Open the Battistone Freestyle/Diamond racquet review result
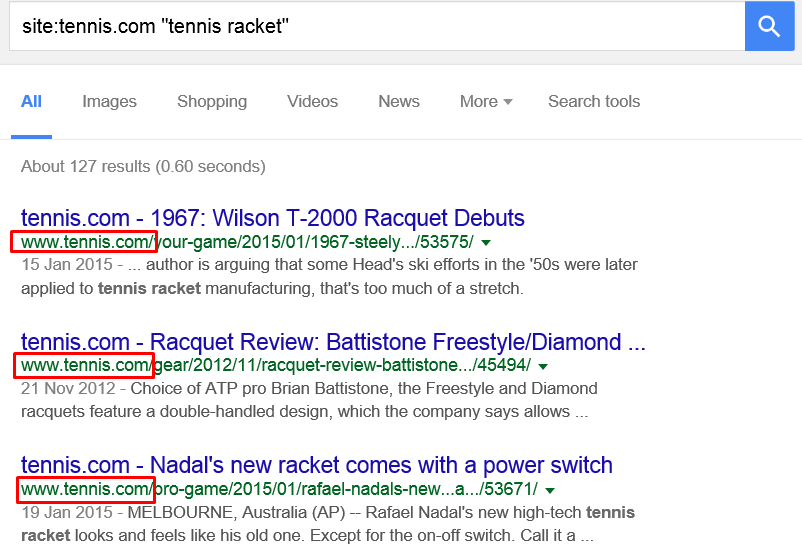This screenshot has width=802, height=553. [333, 342]
